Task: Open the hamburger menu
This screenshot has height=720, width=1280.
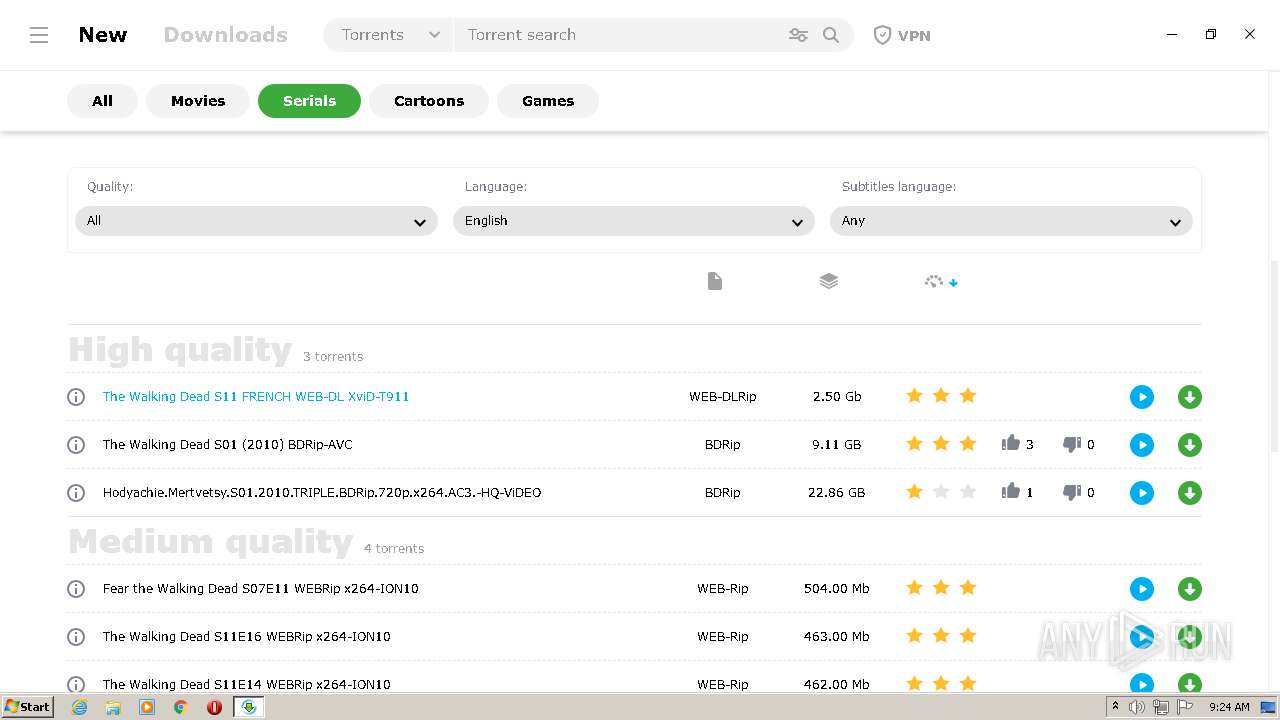Action: point(39,35)
